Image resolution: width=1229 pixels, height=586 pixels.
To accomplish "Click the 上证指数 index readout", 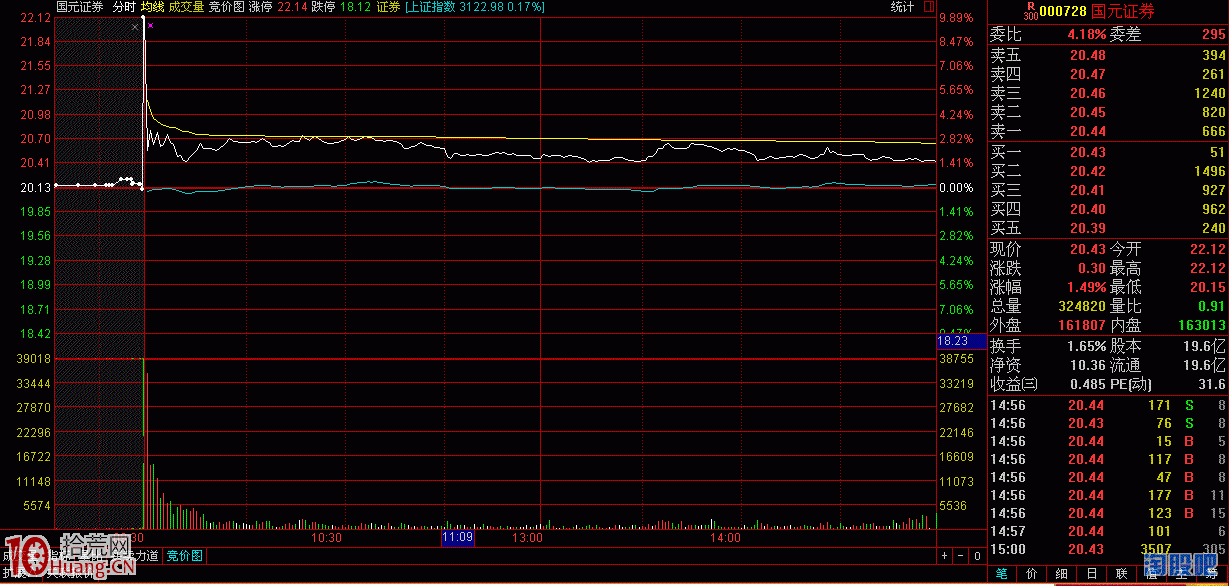I will pos(474,7).
